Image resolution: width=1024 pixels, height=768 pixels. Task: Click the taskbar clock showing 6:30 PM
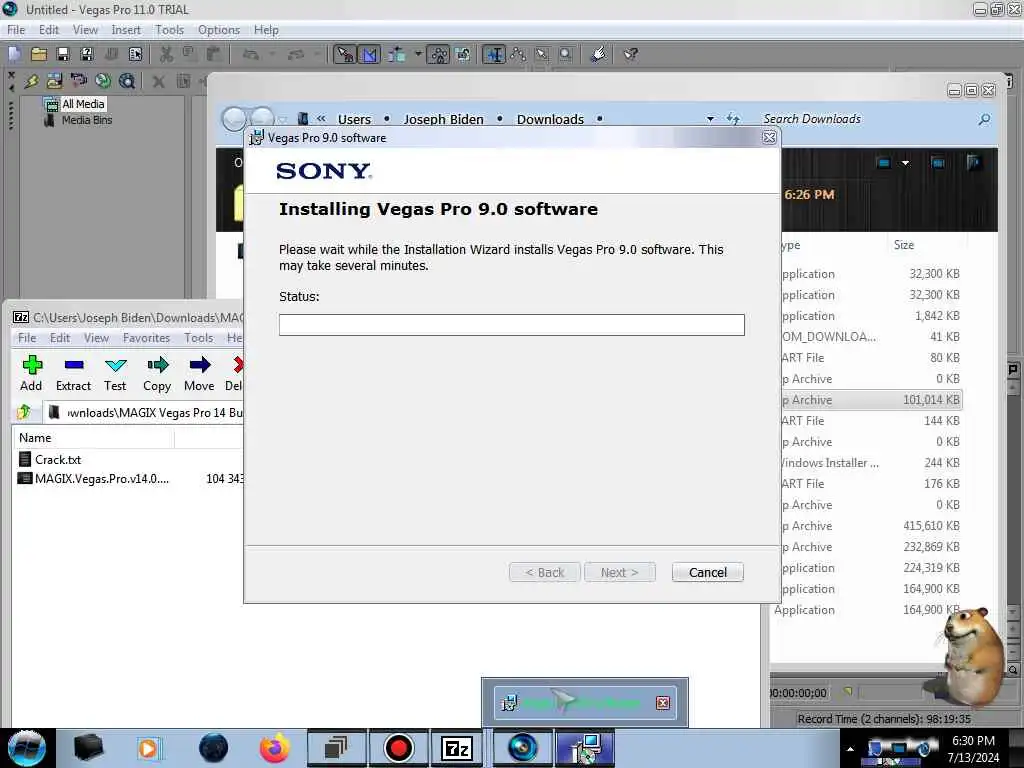[x=973, y=749]
